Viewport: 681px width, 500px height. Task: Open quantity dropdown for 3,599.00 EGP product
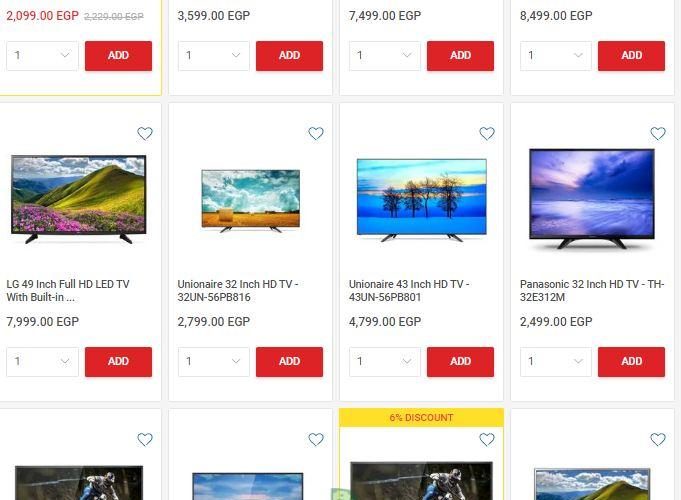pyautogui.click(x=213, y=56)
